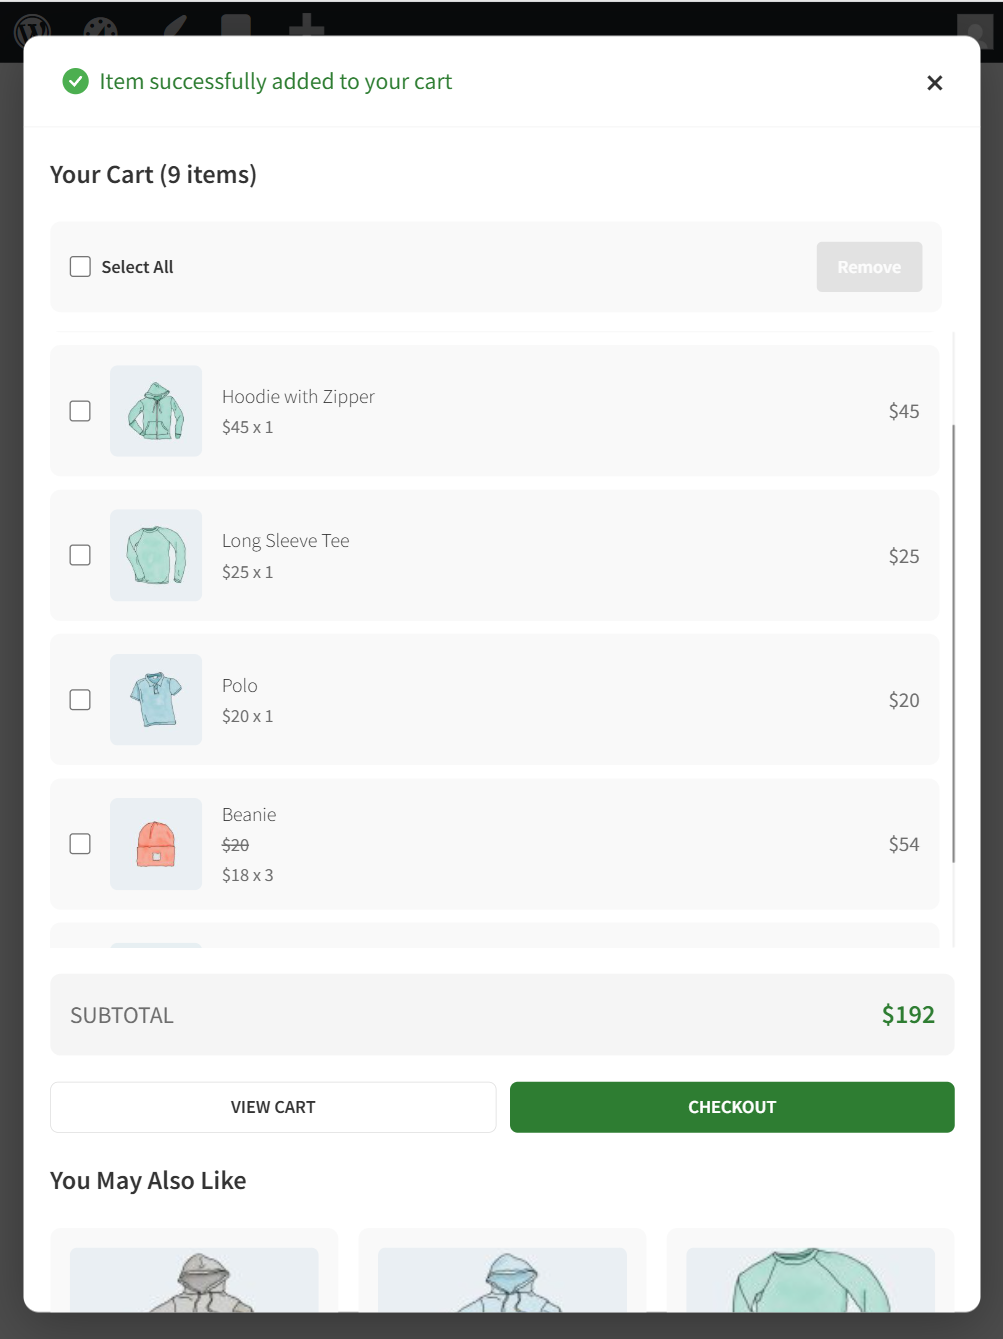1003x1339 pixels.
Task: Click the WordPress logo in the admin bar
Action: [33, 30]
